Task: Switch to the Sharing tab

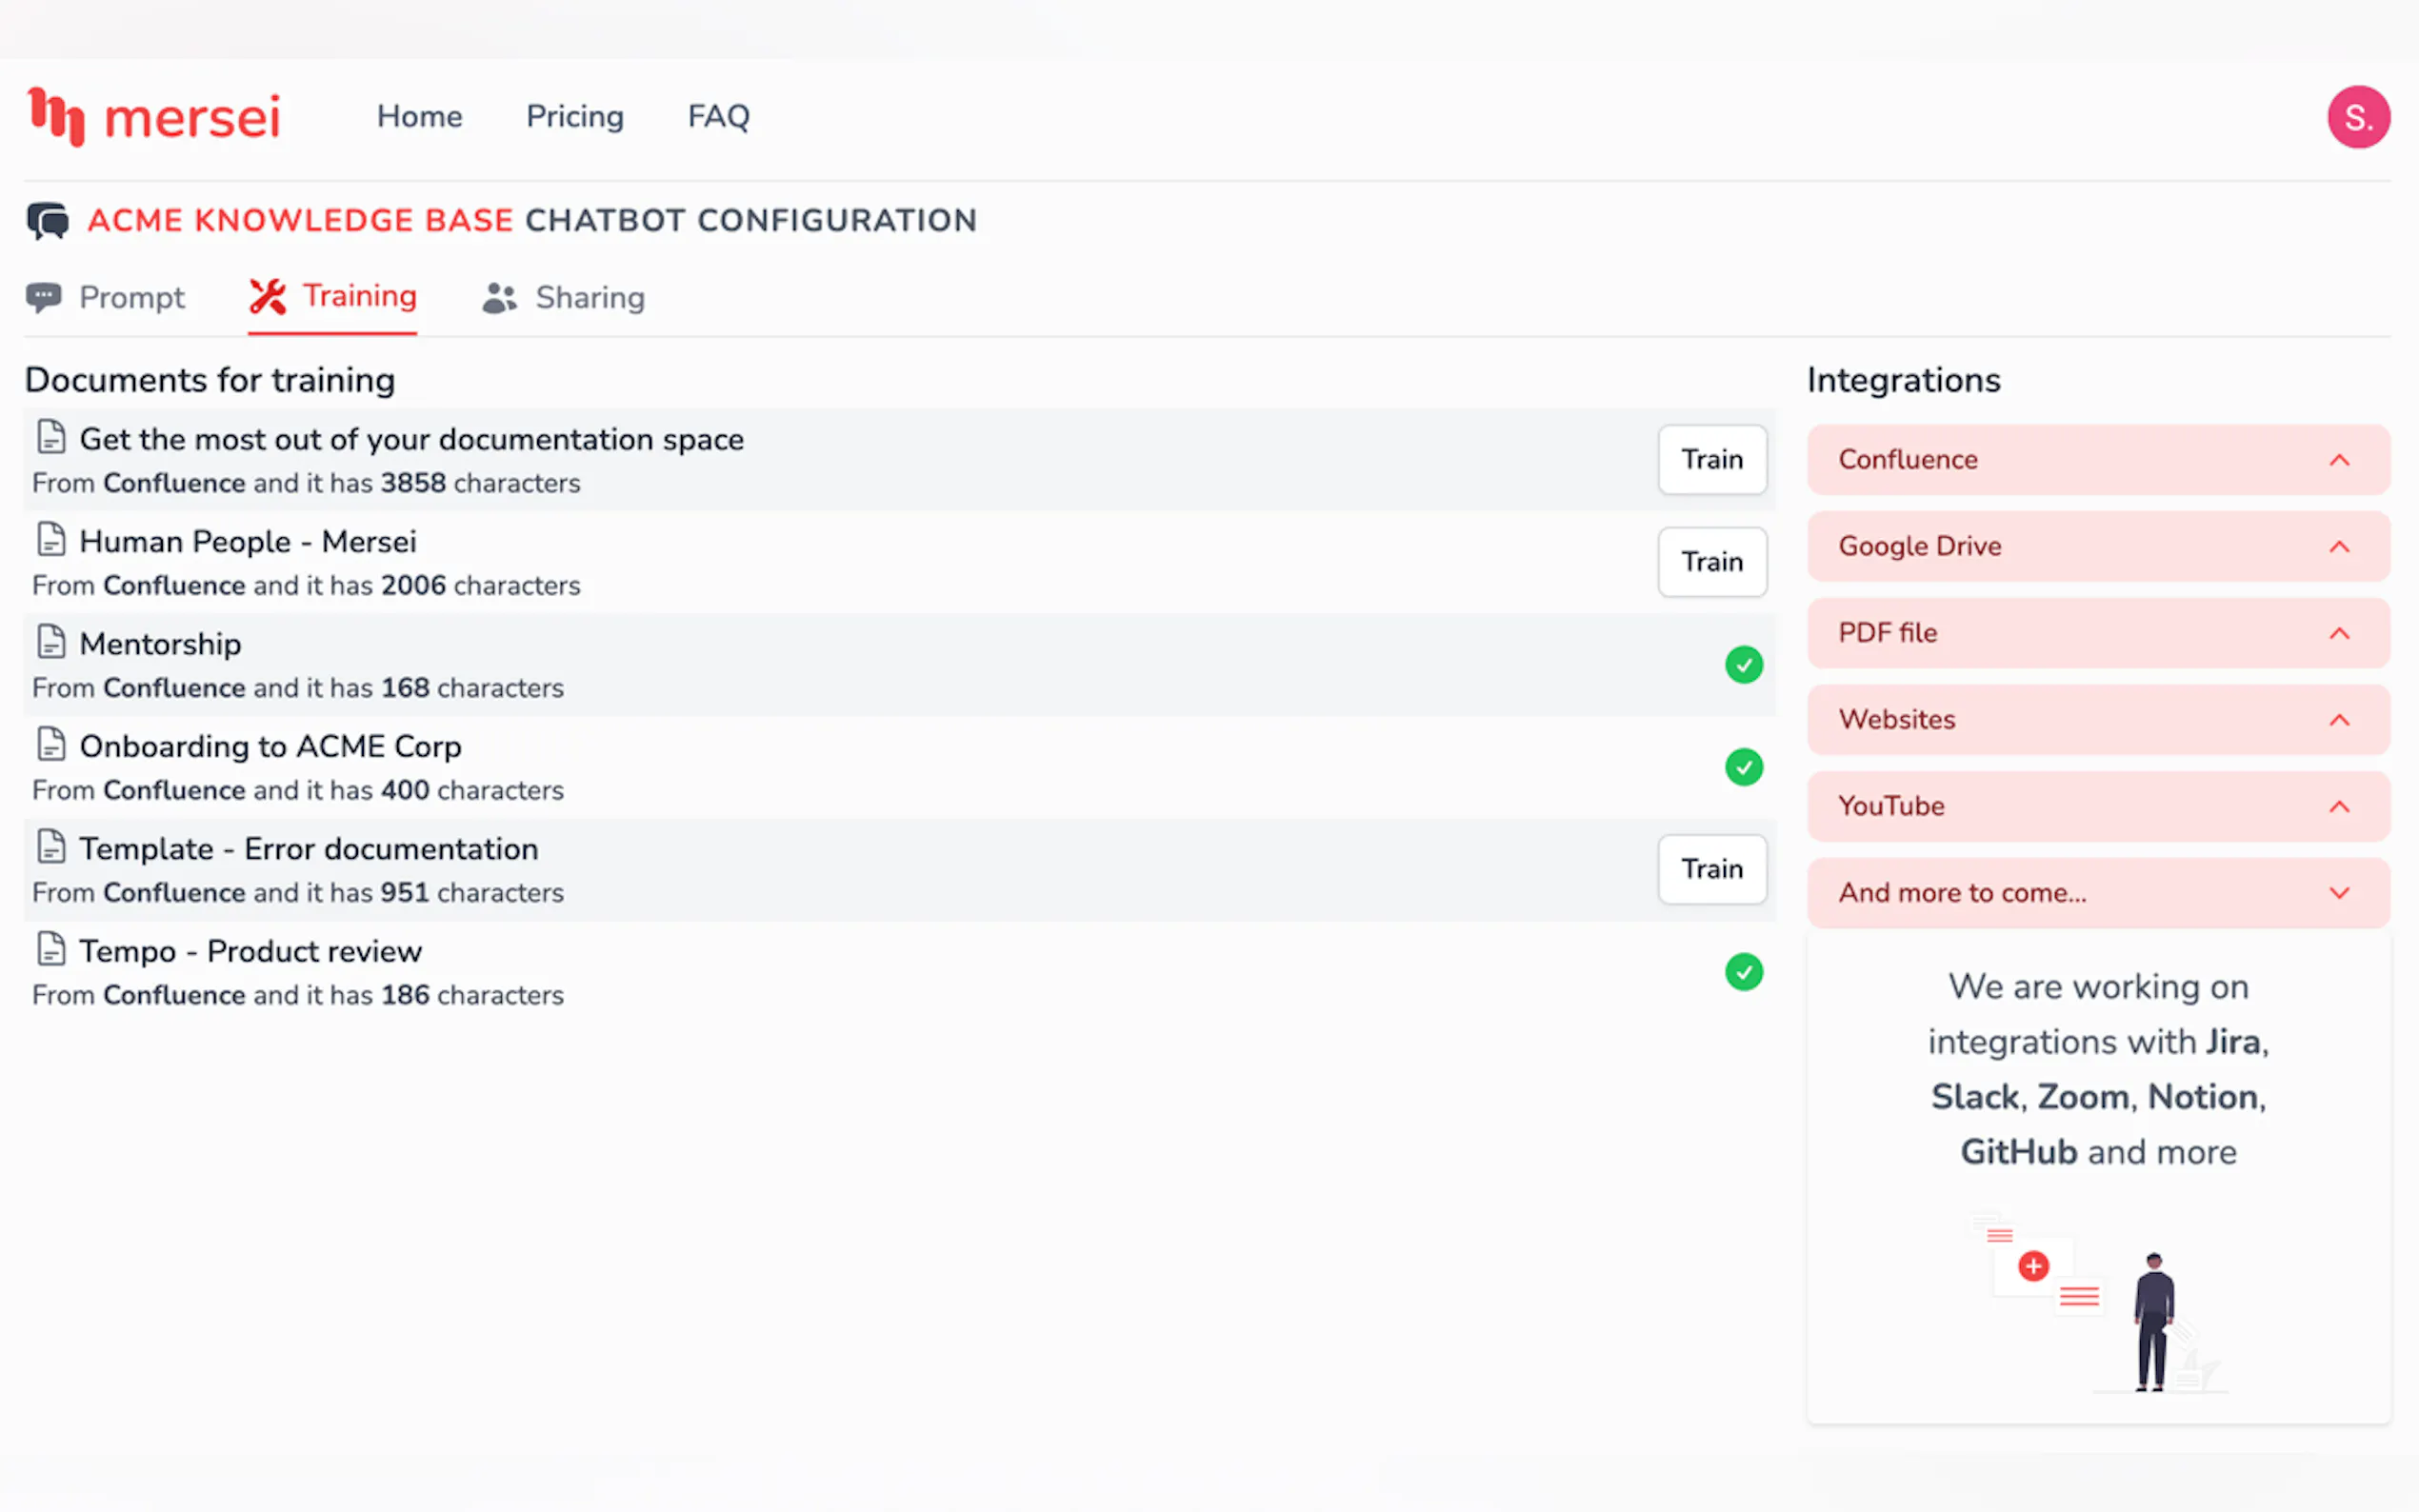Action: (564, 298)
